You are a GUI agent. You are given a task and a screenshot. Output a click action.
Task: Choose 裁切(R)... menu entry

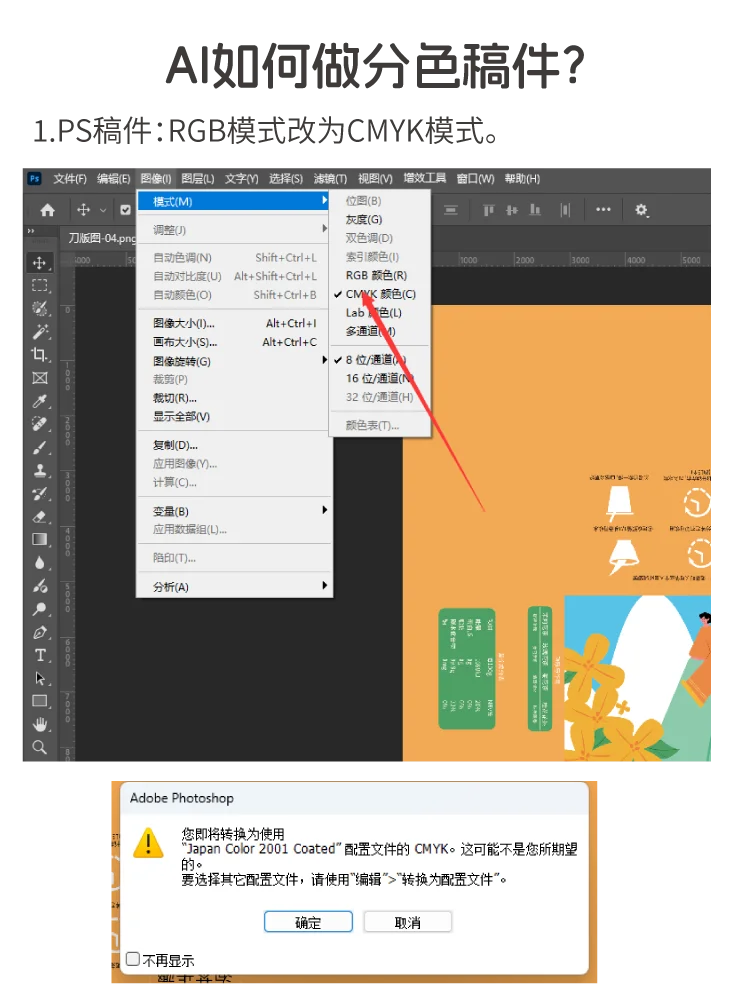[x=234, y=398]
